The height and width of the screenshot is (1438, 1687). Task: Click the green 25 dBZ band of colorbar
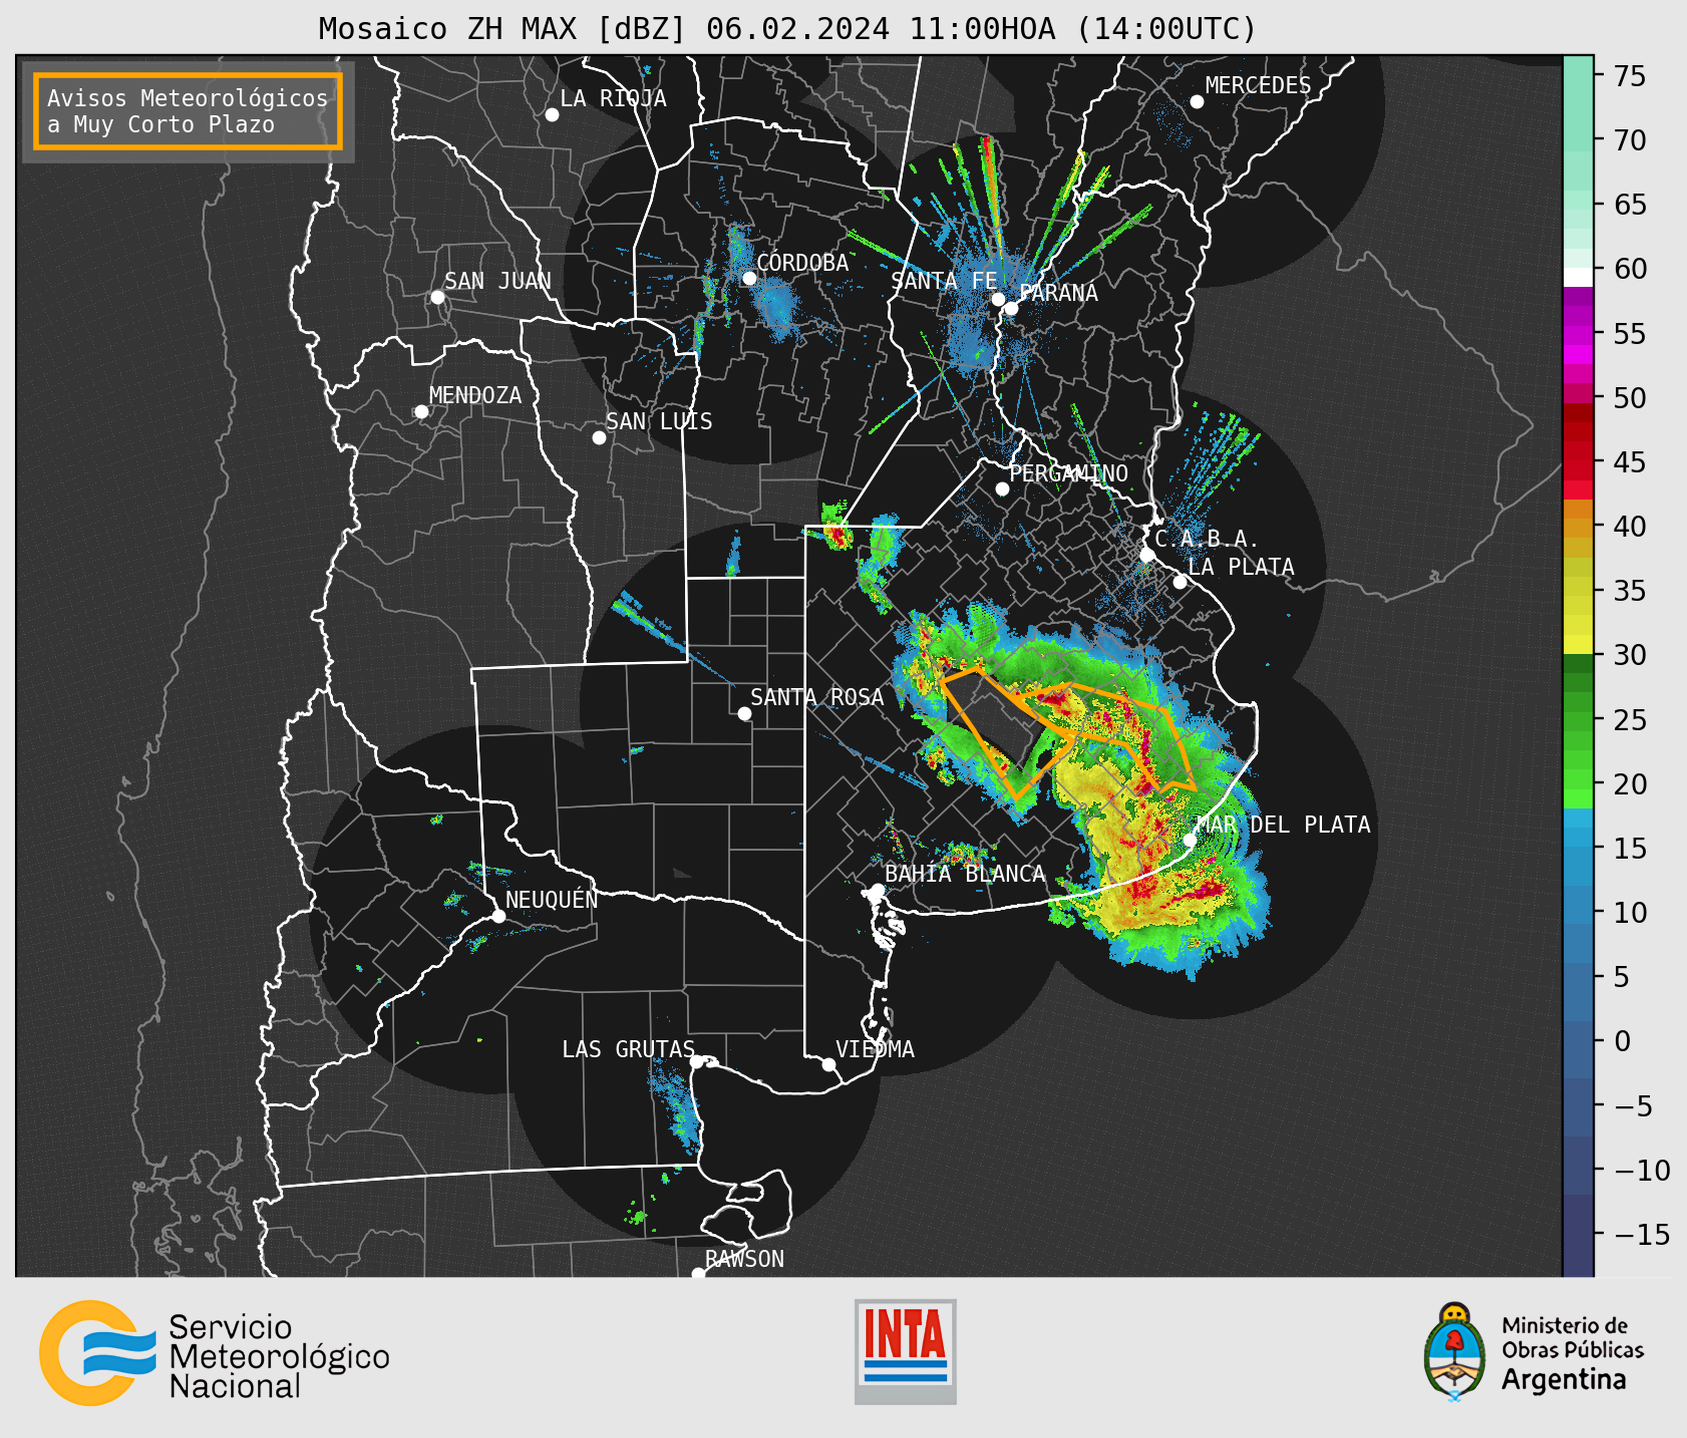click(1578, 719)
